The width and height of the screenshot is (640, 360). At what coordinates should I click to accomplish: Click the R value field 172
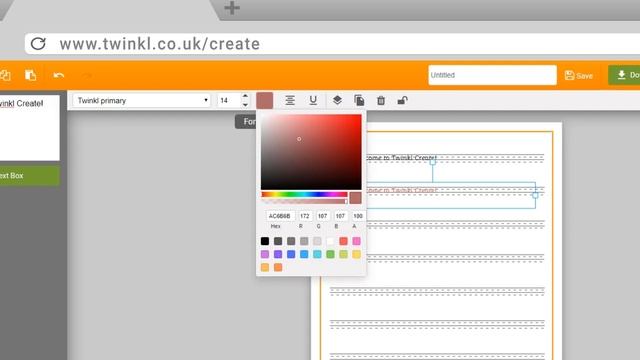304,216
